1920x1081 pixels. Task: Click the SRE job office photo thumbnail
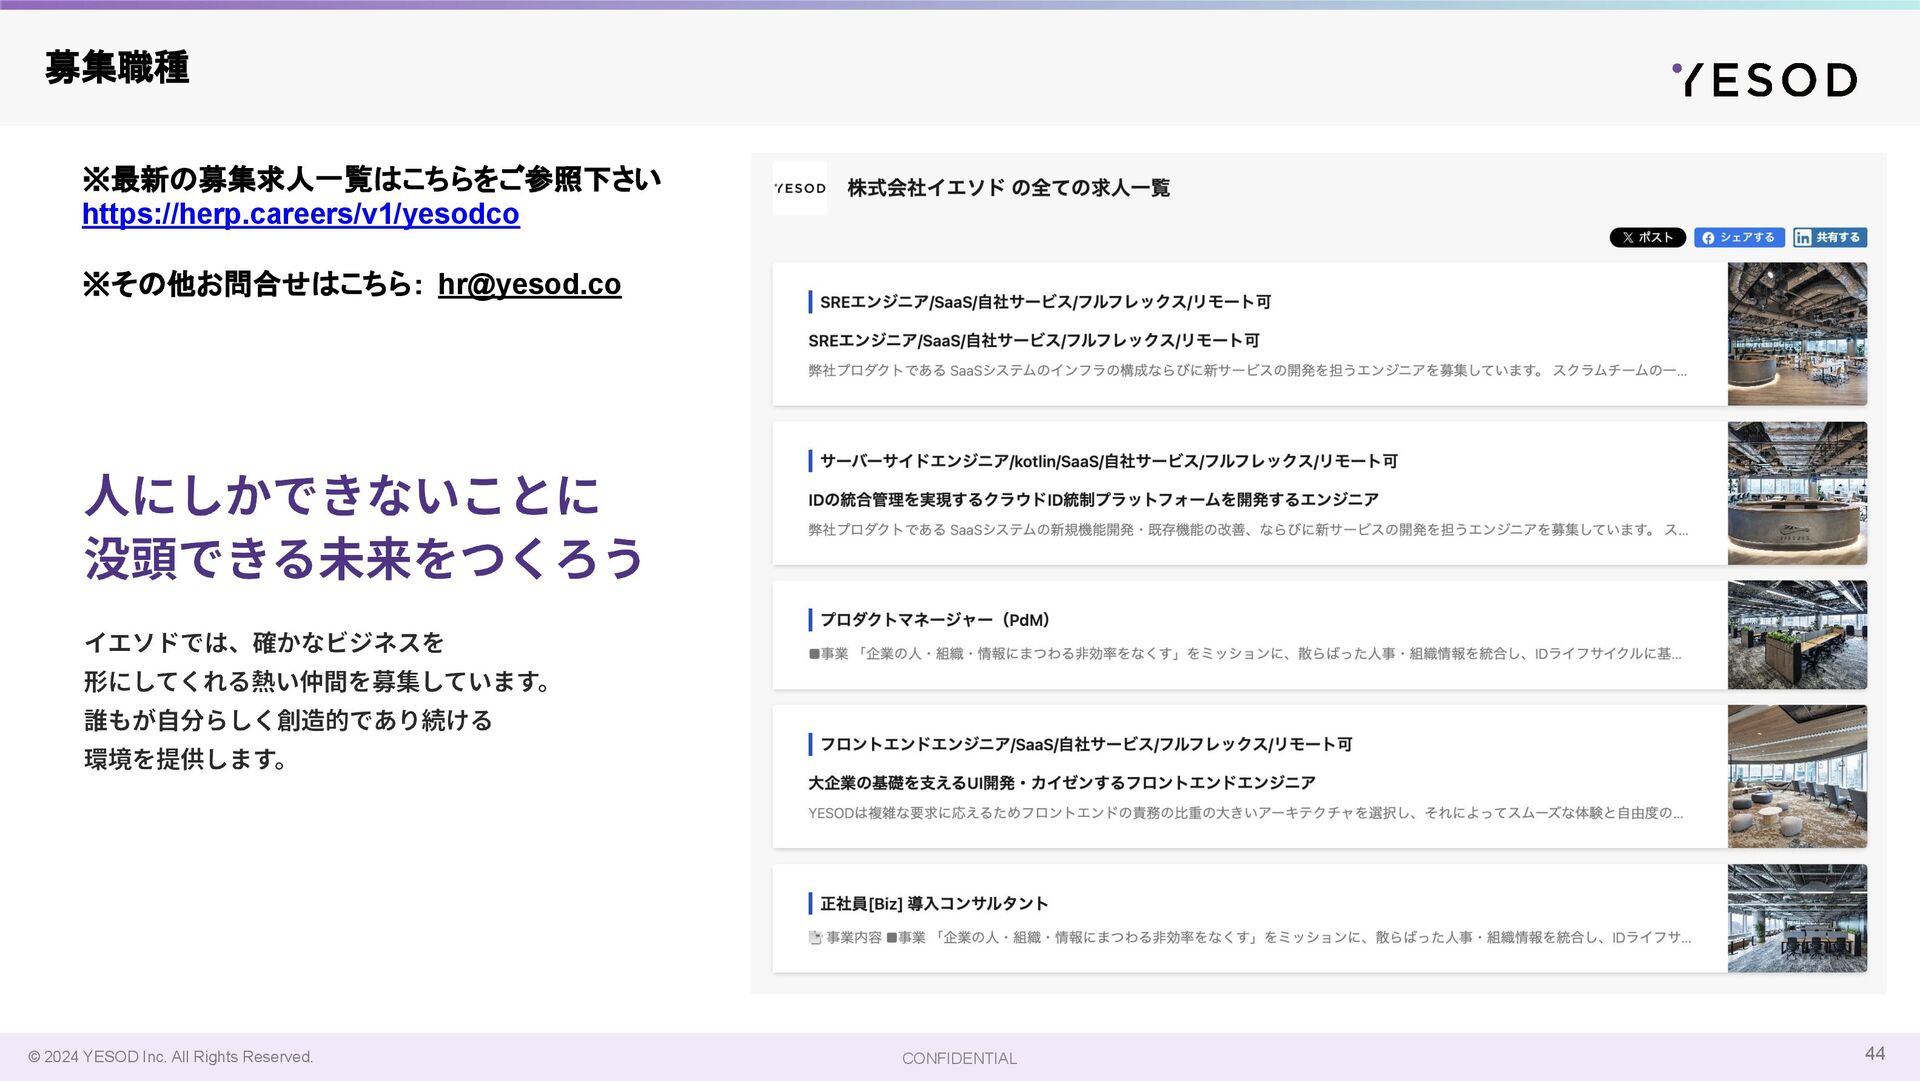click(x=1796, y=334)
